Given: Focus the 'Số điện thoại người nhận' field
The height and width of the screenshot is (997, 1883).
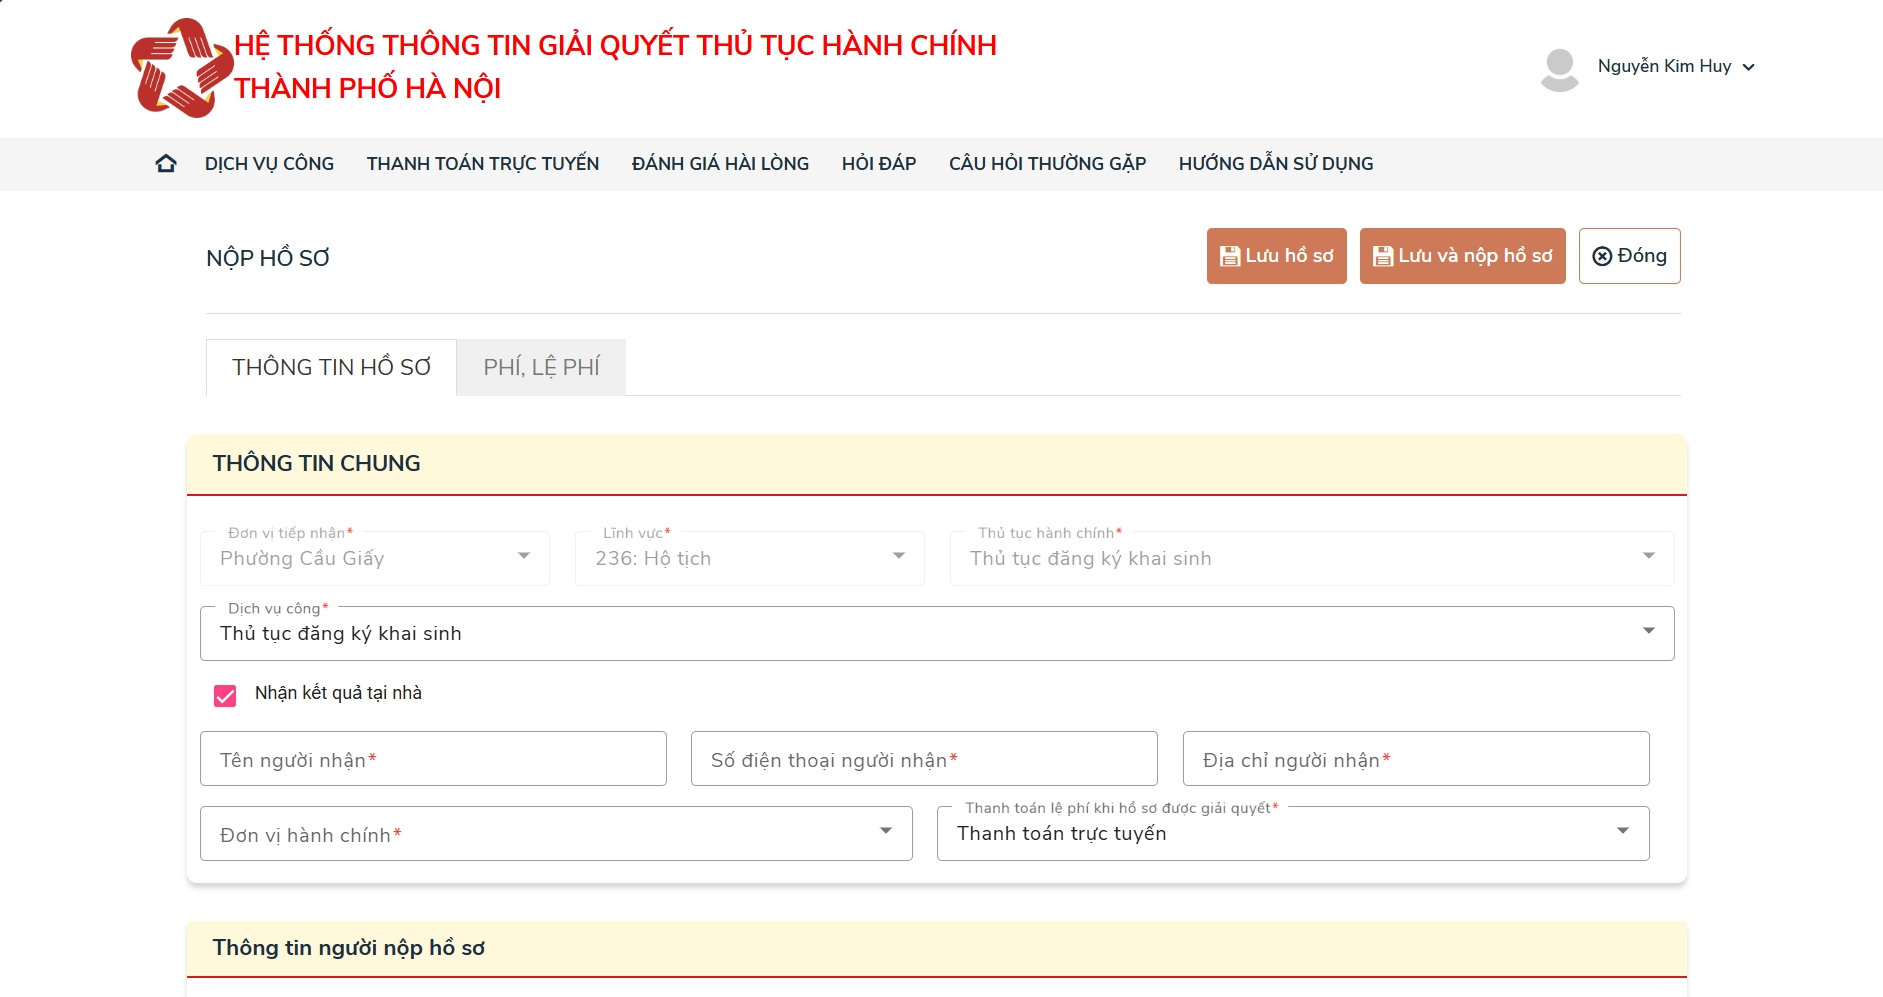Looking at the screenshot, I should [x=924, y=759].
